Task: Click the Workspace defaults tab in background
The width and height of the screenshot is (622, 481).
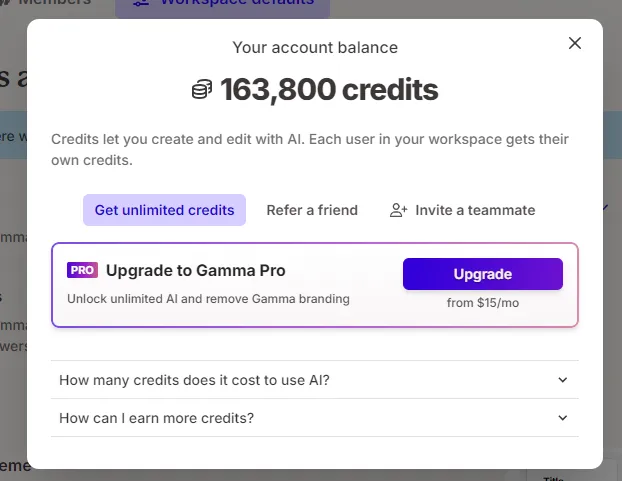Action: tap(223, 4)
